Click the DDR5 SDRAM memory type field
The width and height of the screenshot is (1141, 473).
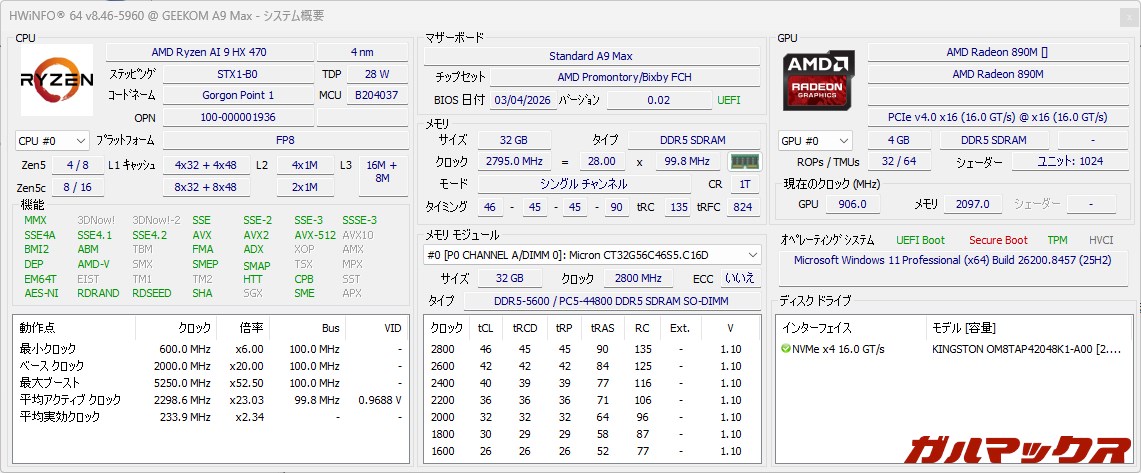click(x=693, y=140)
